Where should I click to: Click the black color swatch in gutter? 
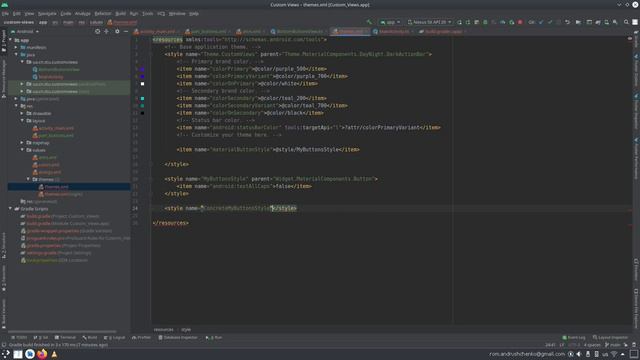tap(142, 113)
